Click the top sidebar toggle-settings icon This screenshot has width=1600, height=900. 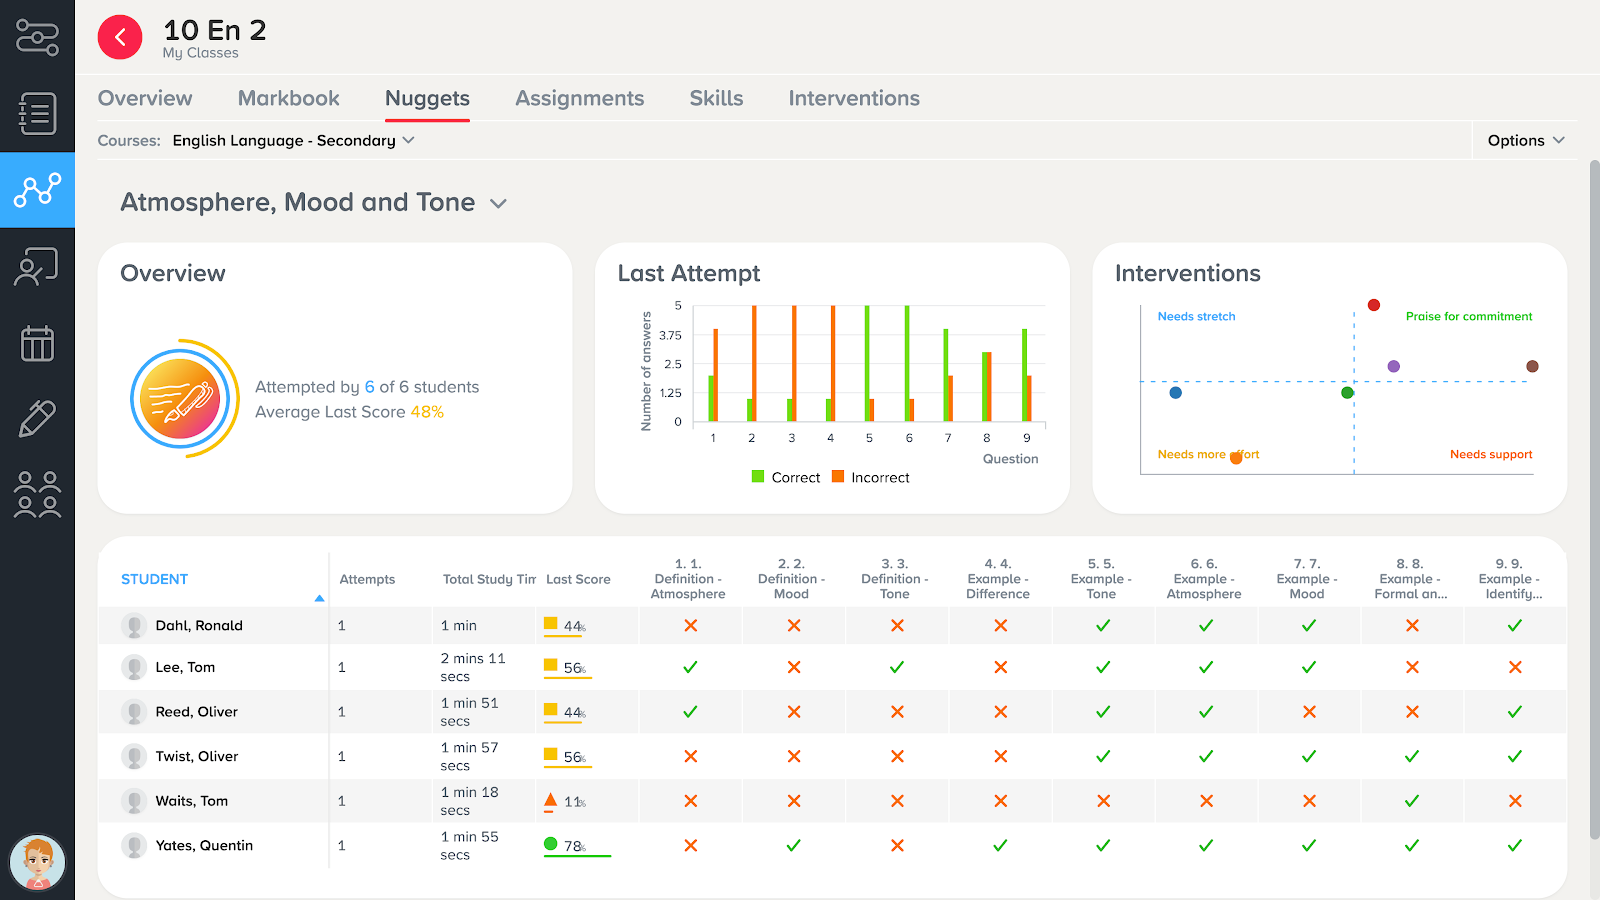click(37, 38)
